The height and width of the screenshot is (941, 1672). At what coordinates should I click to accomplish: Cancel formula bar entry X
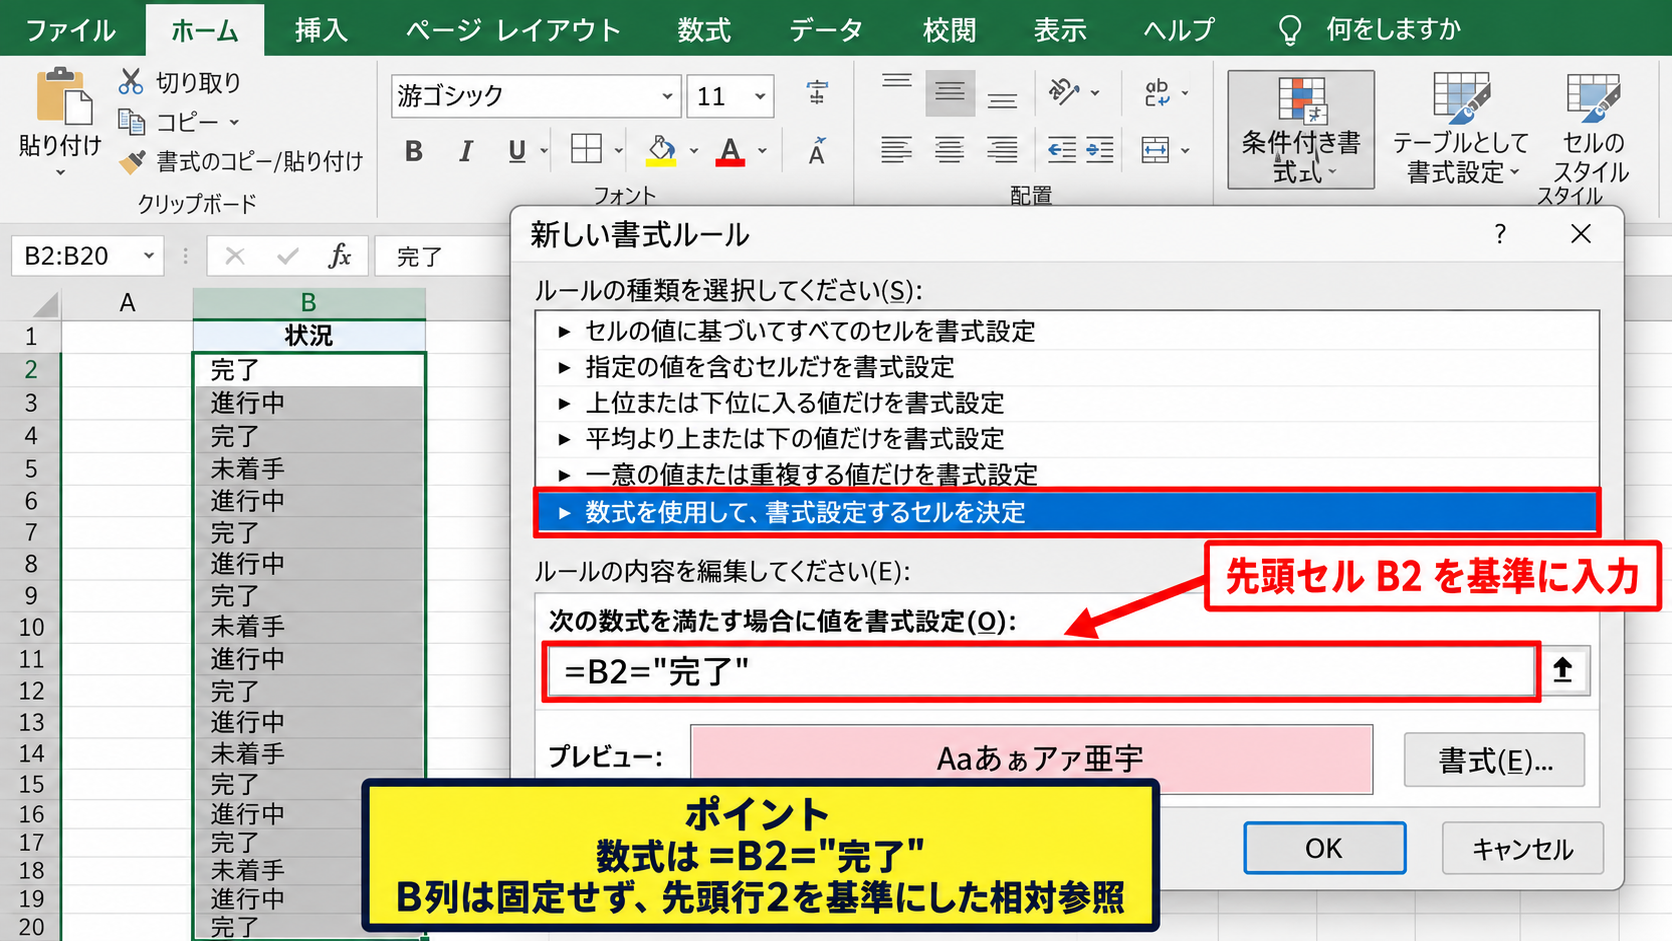click(x=235, y=256)
